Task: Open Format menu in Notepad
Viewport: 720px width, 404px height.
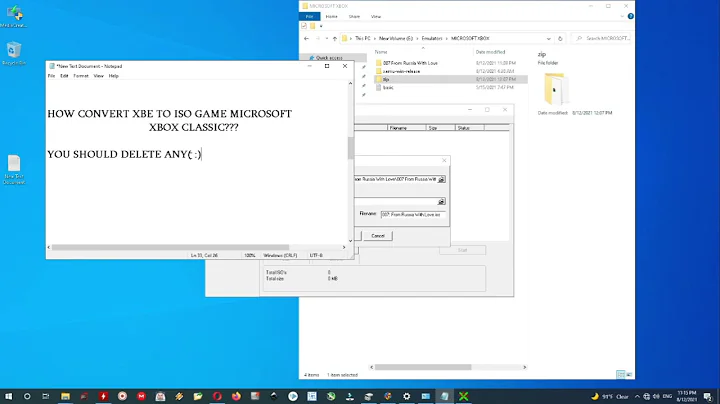Action: (x=81, y=76)
